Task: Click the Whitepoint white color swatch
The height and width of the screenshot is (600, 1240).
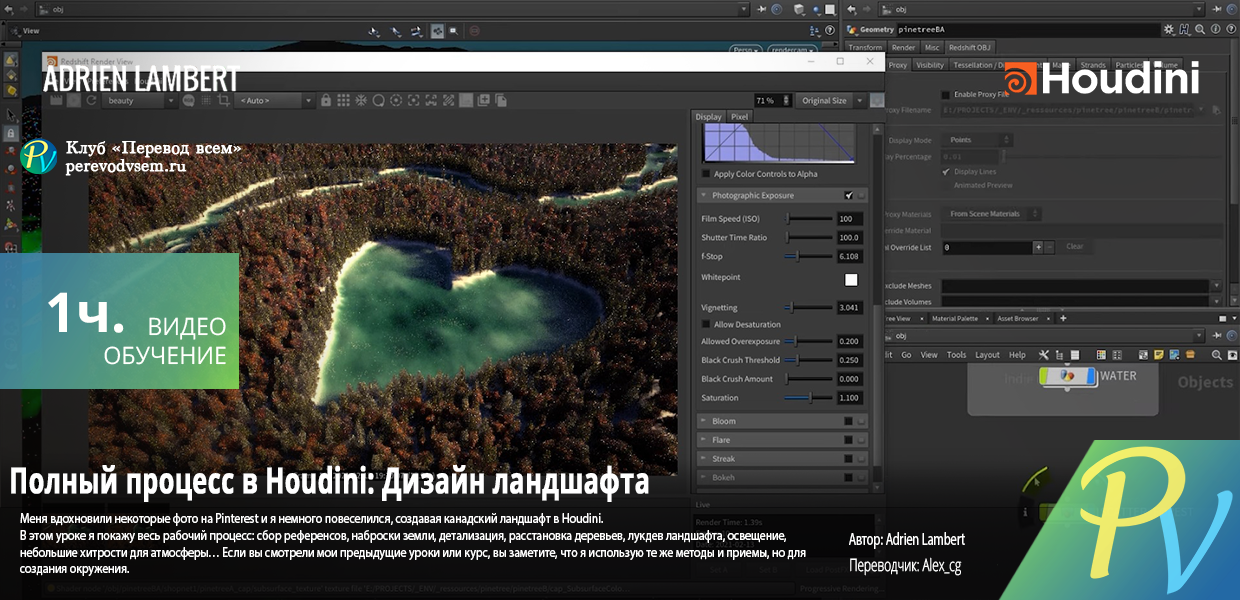Action: (851, 279)
